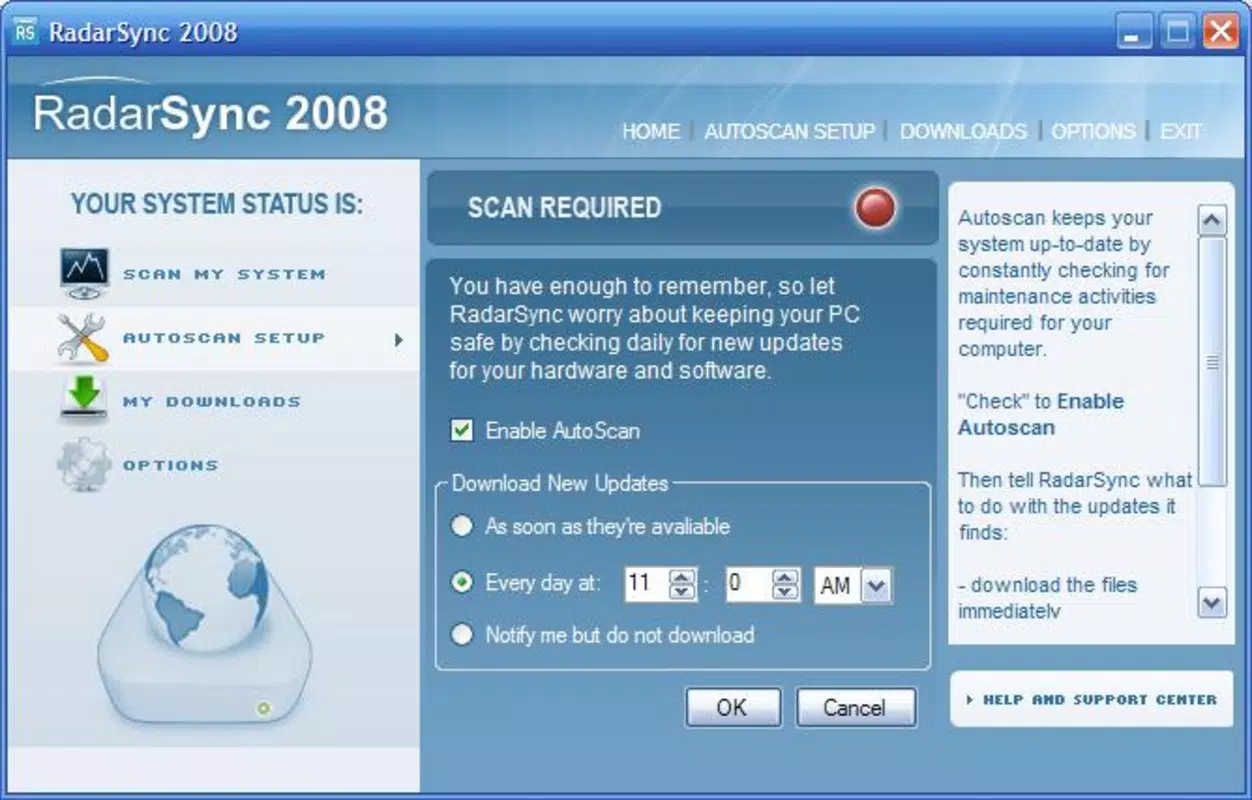Open OPTIONS in top navigation

(x=1093, y=131)
